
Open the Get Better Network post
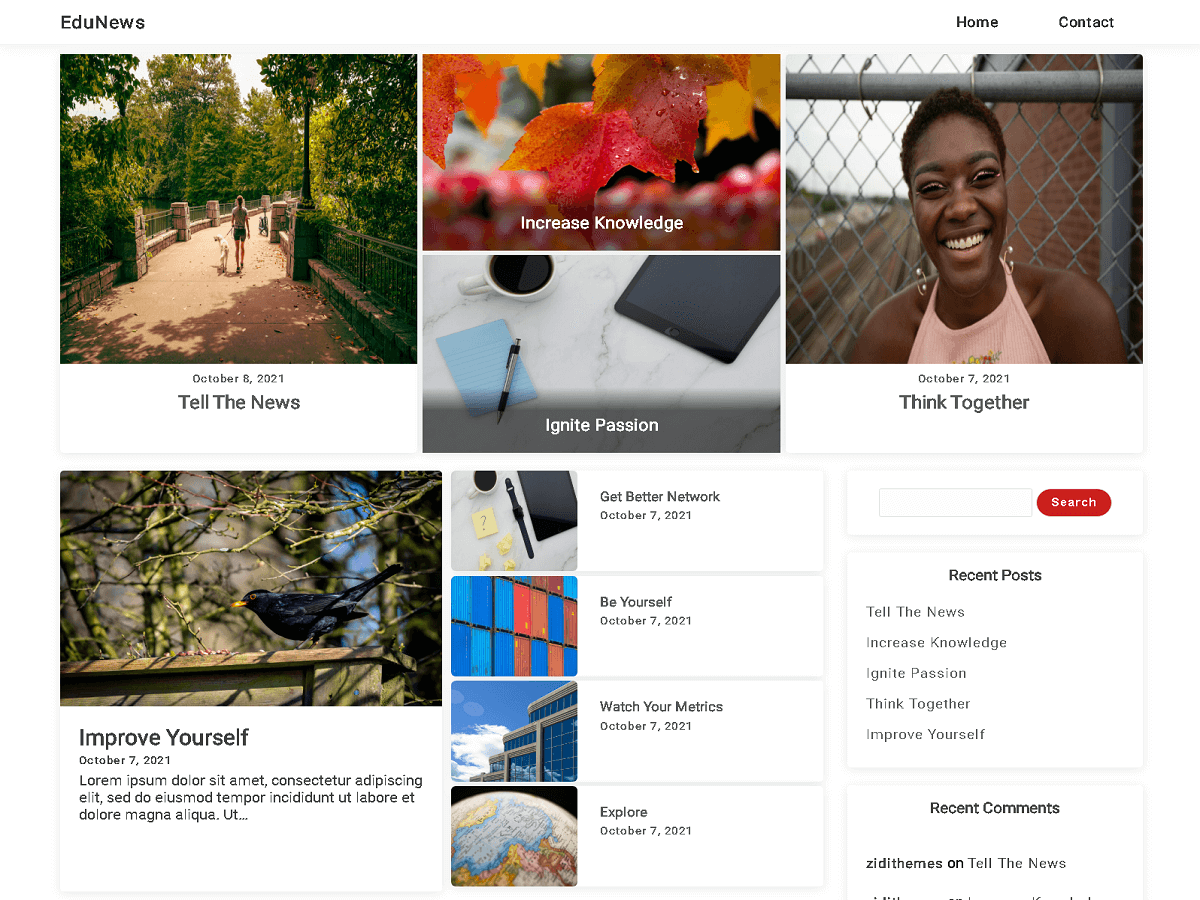(x=660, y=496)
